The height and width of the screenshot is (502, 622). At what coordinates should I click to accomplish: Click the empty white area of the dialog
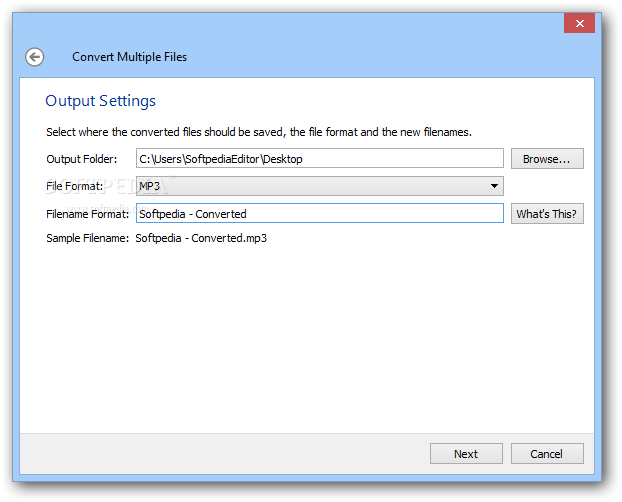(x=307, y=337)
